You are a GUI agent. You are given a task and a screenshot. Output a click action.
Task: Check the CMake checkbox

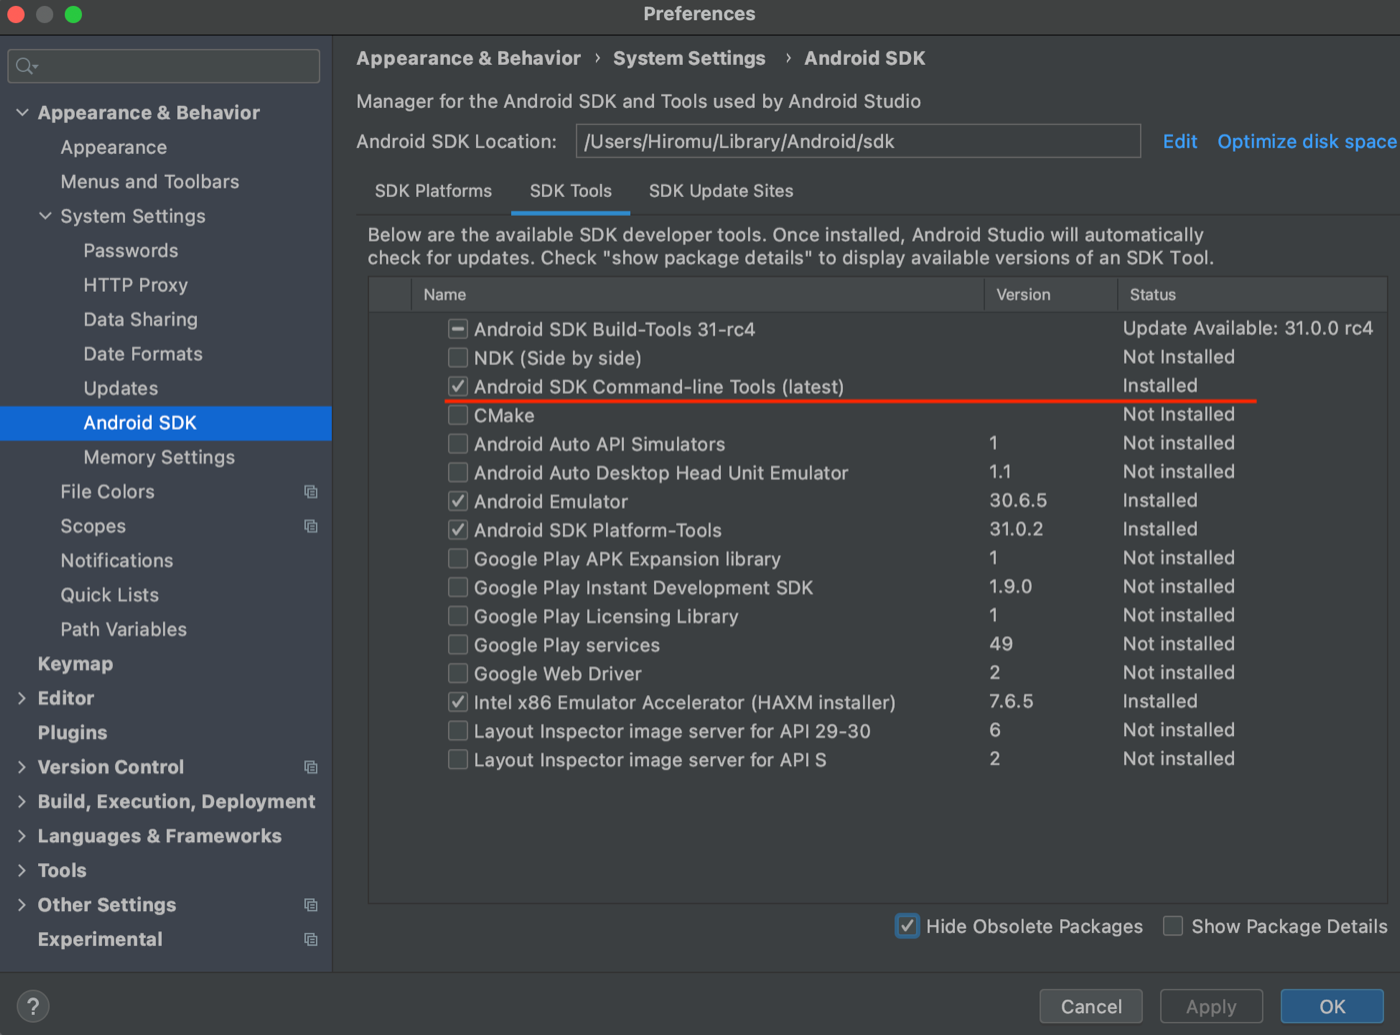[x=458, y=415]
